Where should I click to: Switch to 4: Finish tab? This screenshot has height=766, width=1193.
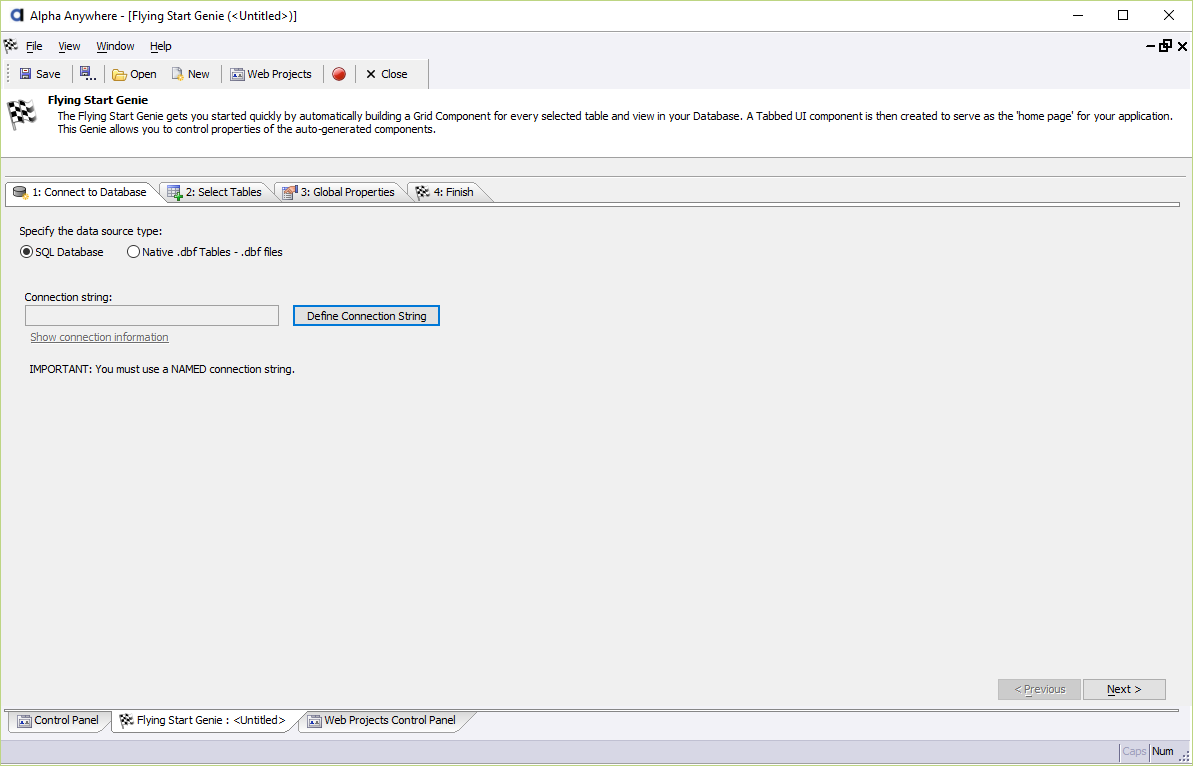[x=446, y=192]
